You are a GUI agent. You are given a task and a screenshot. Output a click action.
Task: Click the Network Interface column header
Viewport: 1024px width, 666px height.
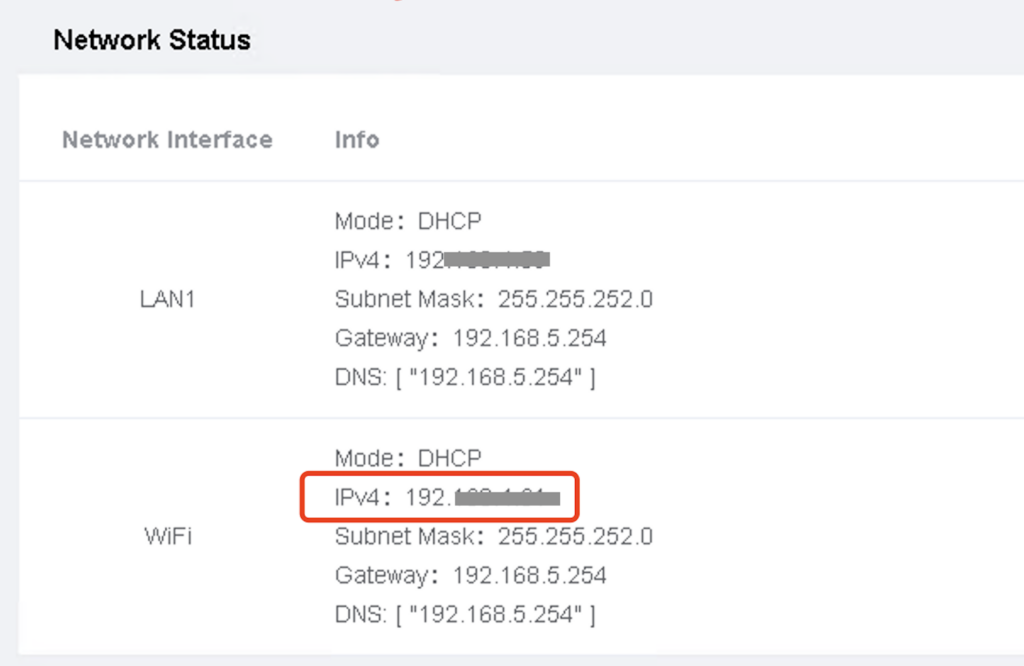[x=167, y=139]
